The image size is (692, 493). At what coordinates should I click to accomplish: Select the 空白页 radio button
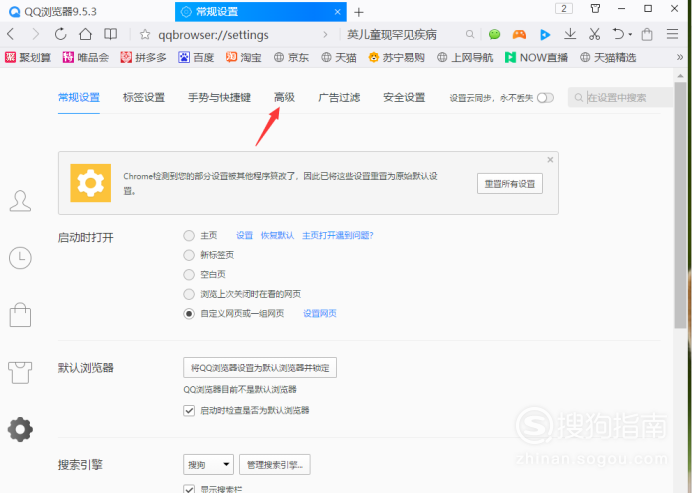pos(189,275)
